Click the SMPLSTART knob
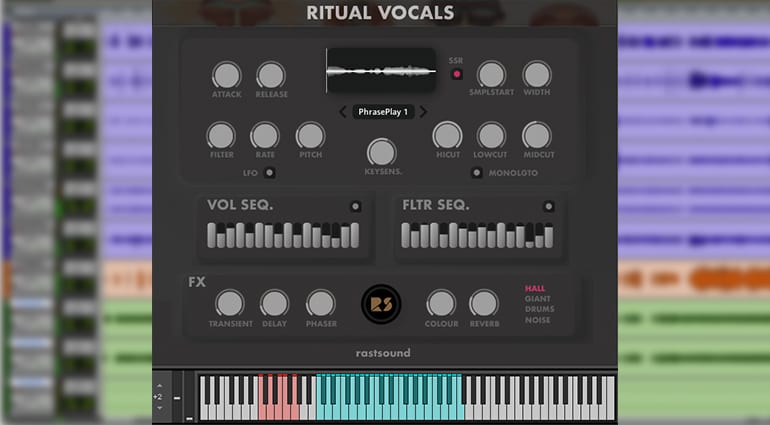 click(491, 75)
